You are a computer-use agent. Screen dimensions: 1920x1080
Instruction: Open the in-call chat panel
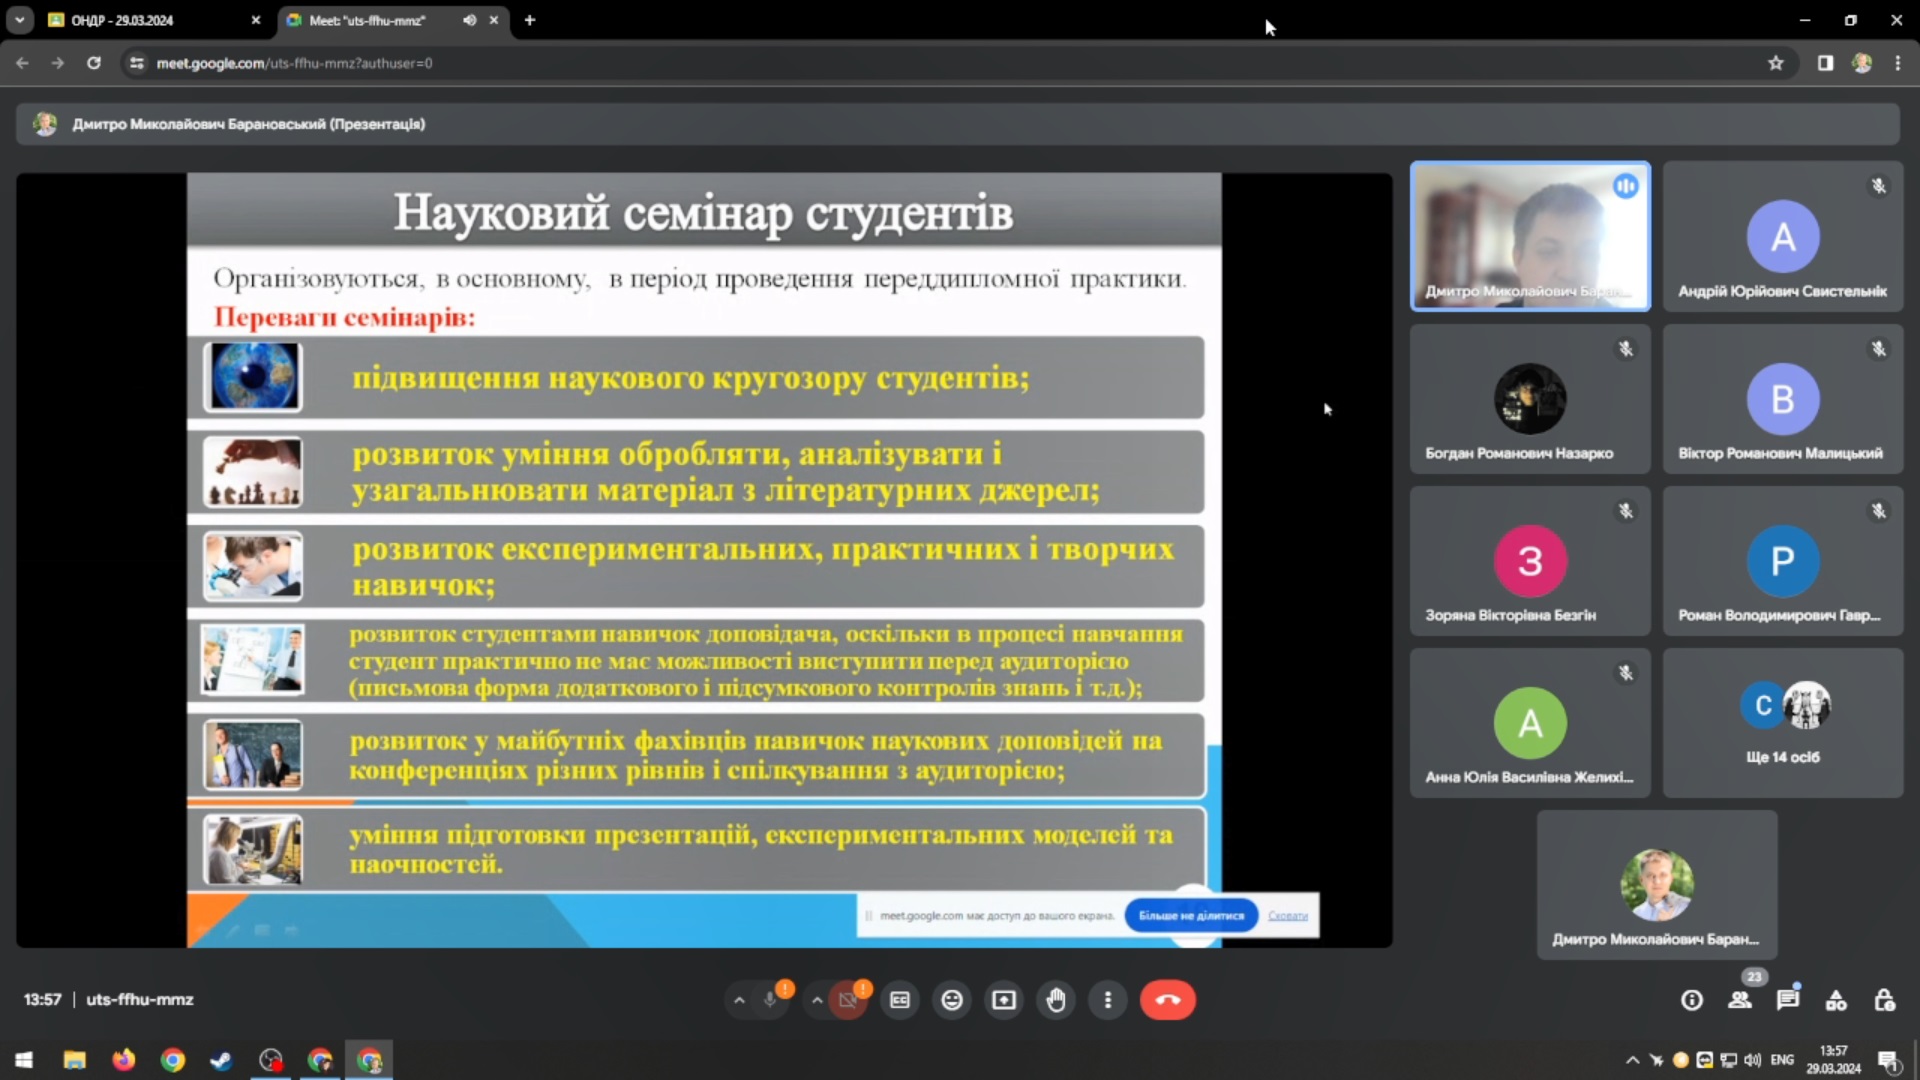pos(1788,1000)
